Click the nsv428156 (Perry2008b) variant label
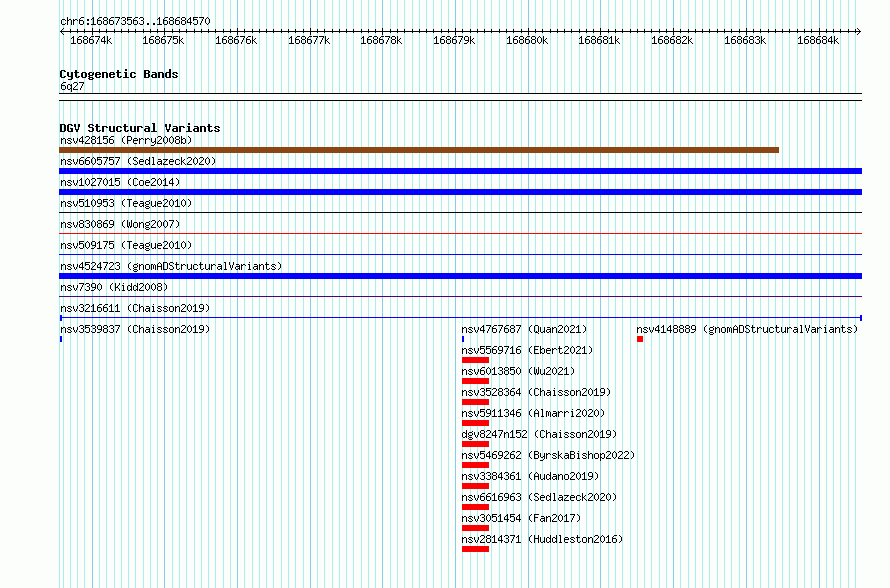Image resolution: width=890 pixels, height=588 pixels. pos(126,140)
